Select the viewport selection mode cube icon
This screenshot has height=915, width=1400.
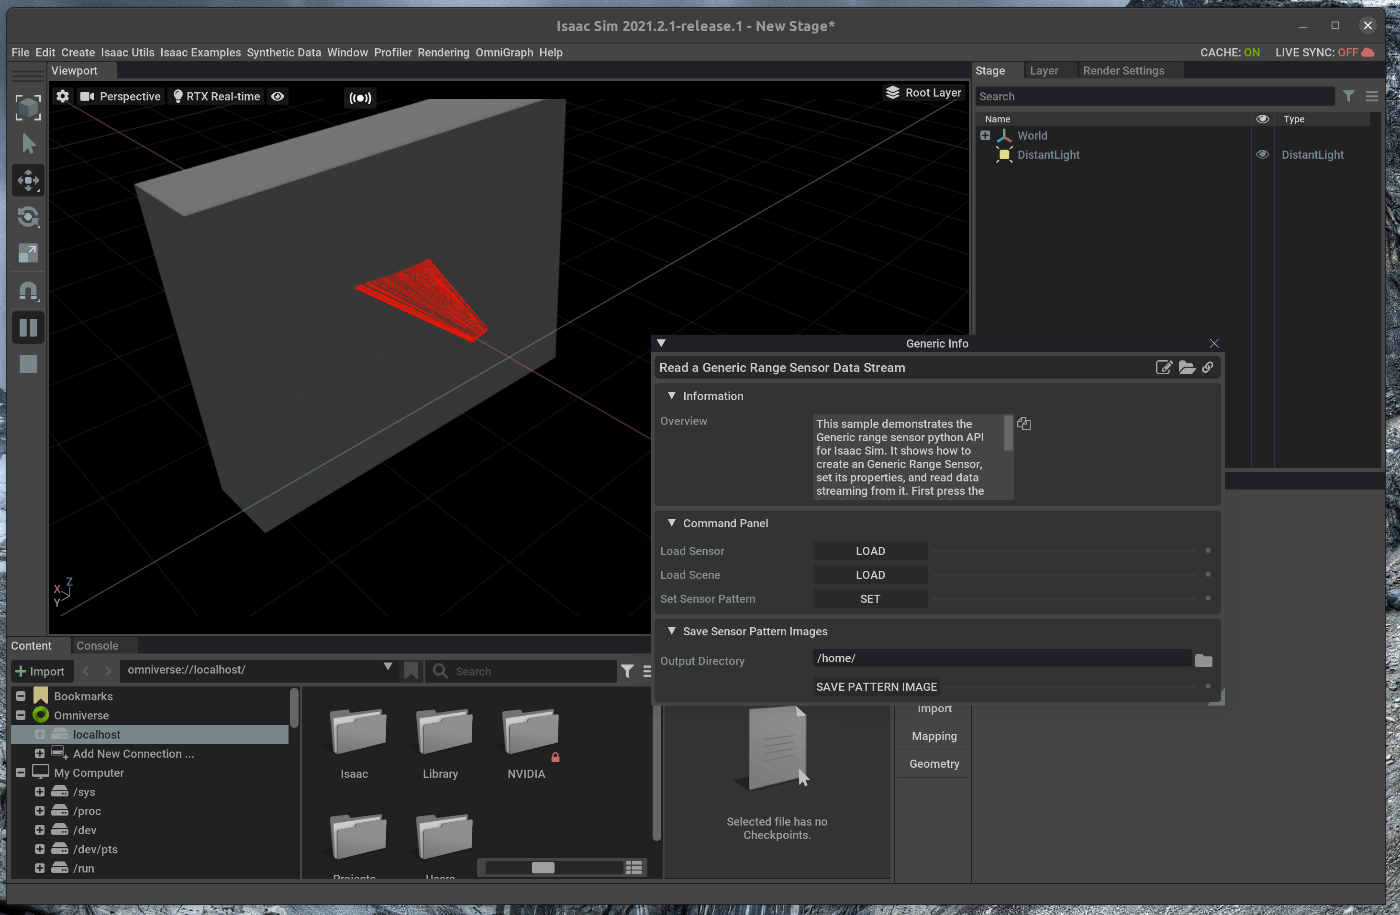28,107
